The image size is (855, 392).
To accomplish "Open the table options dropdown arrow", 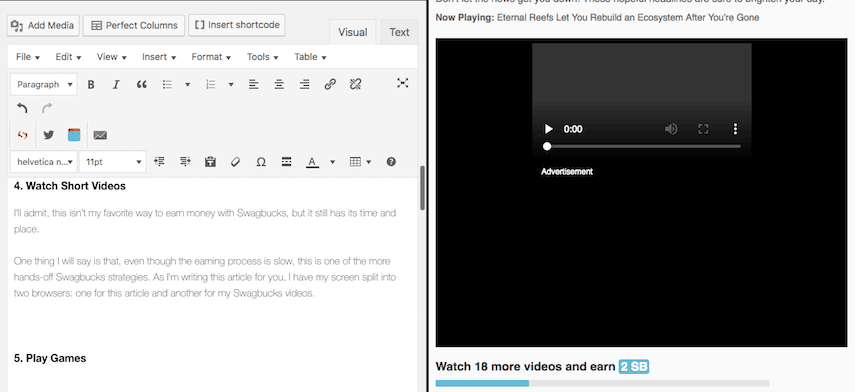I will point(369,162).
